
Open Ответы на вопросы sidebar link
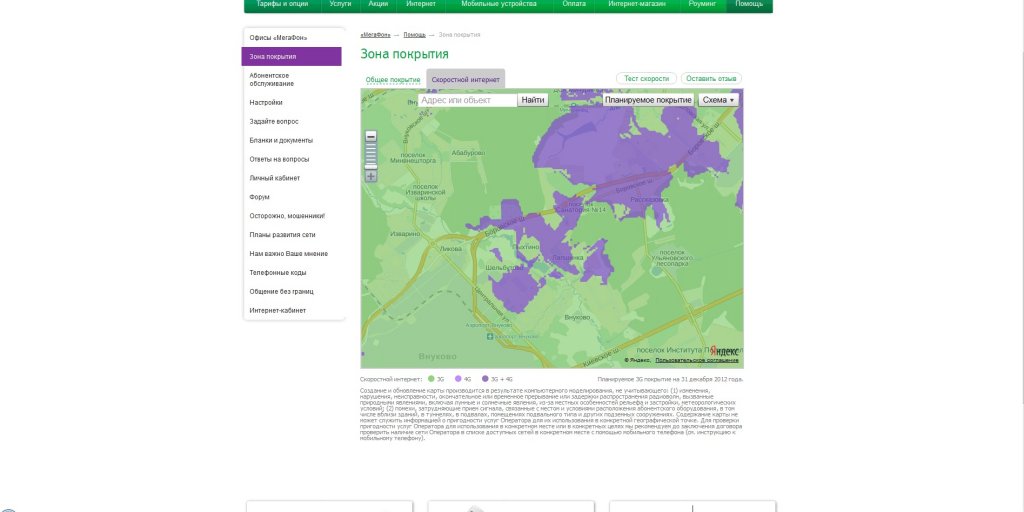pos(279,159)
